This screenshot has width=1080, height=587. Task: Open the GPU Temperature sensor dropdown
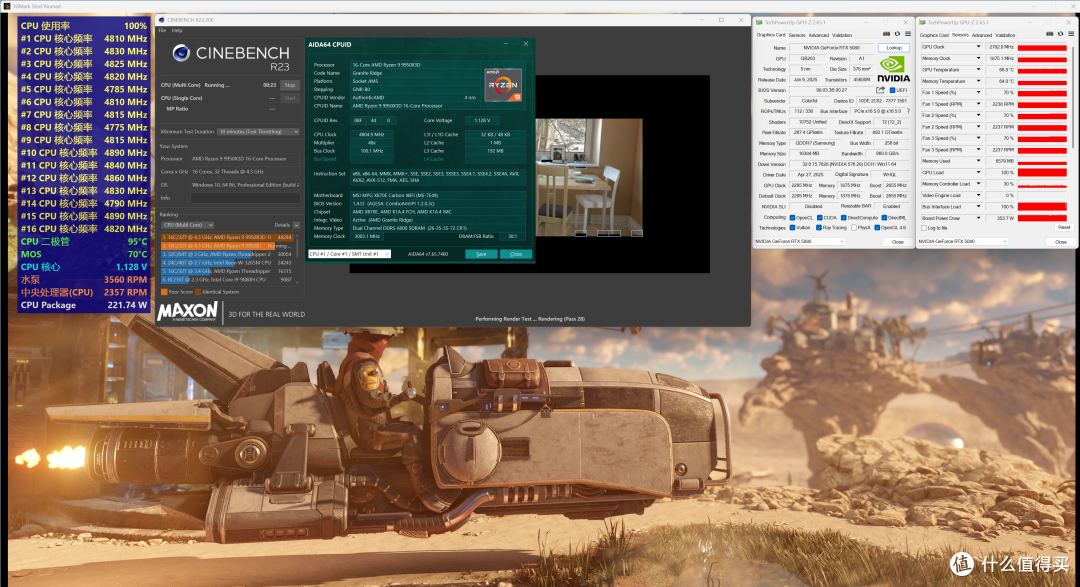pyautogui.click(x=978, y=70)
